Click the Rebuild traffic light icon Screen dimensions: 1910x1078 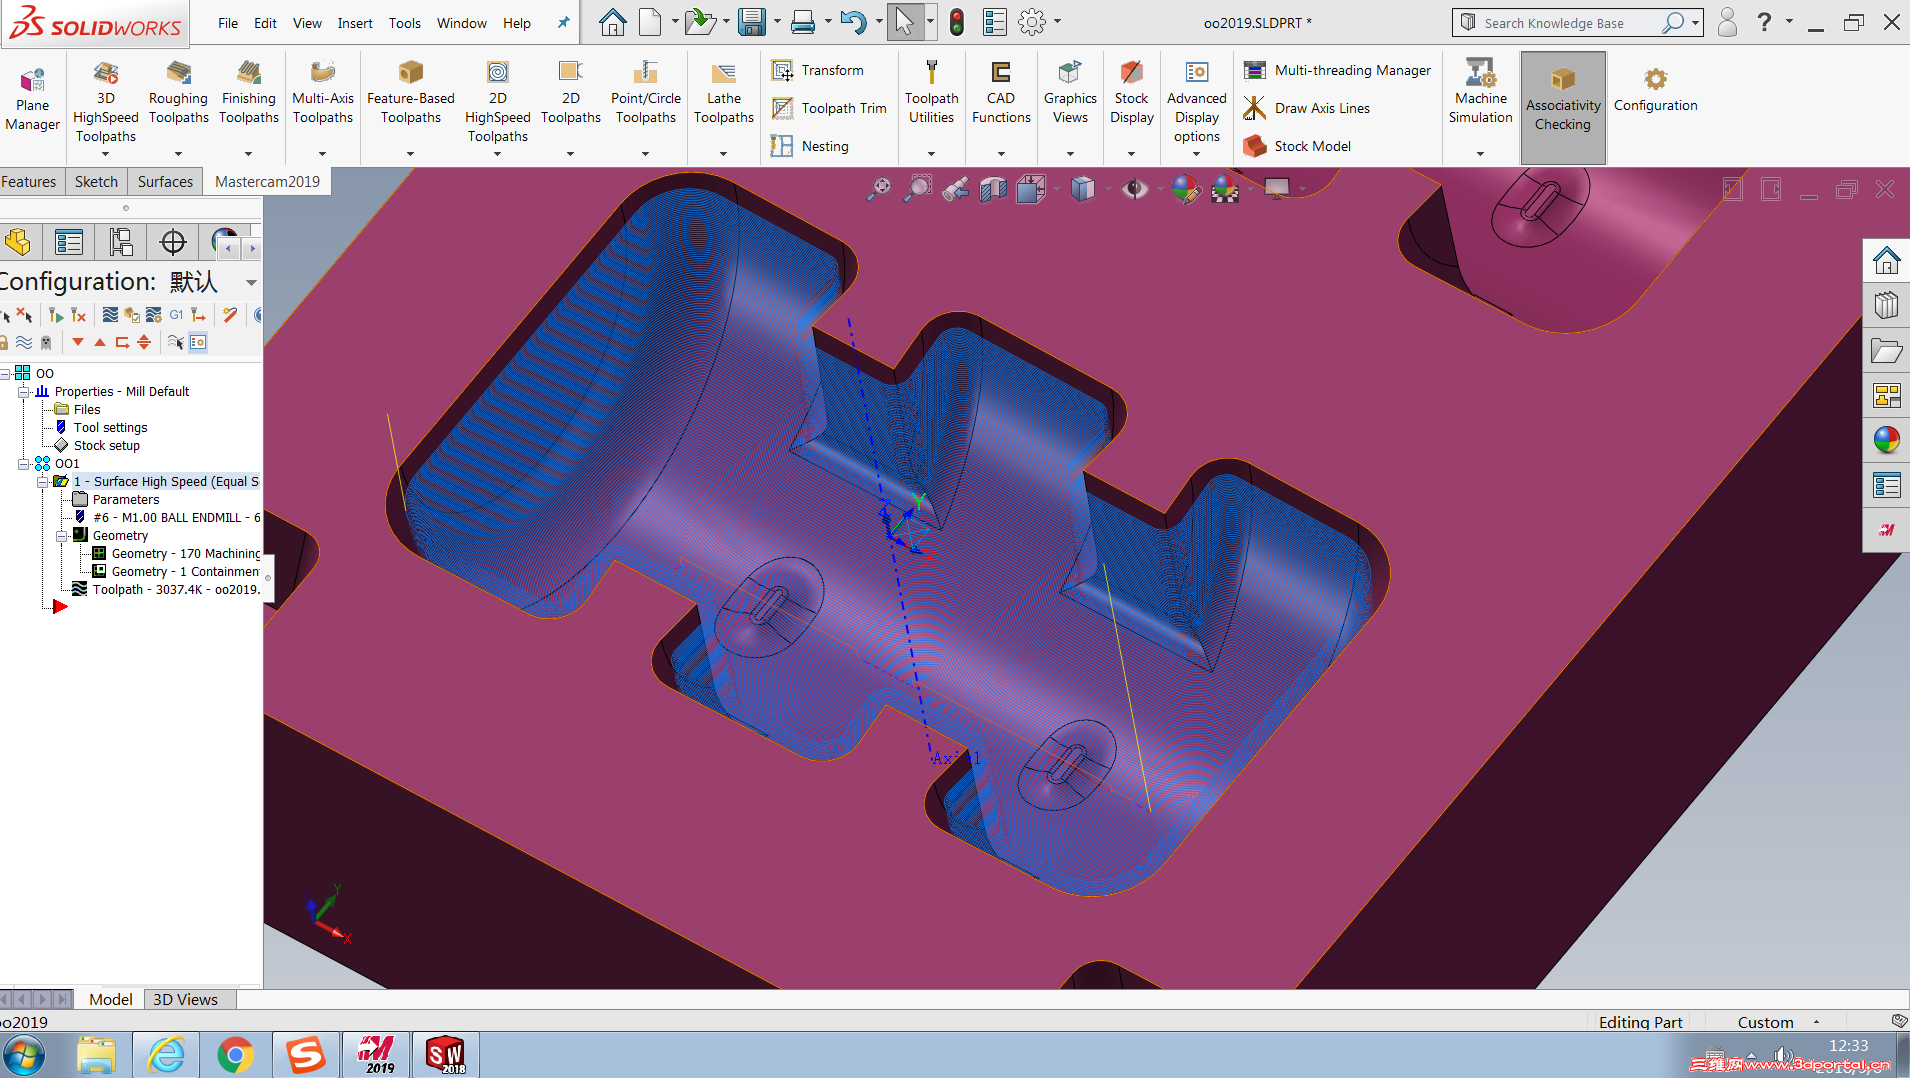click(x=957, y=22)
